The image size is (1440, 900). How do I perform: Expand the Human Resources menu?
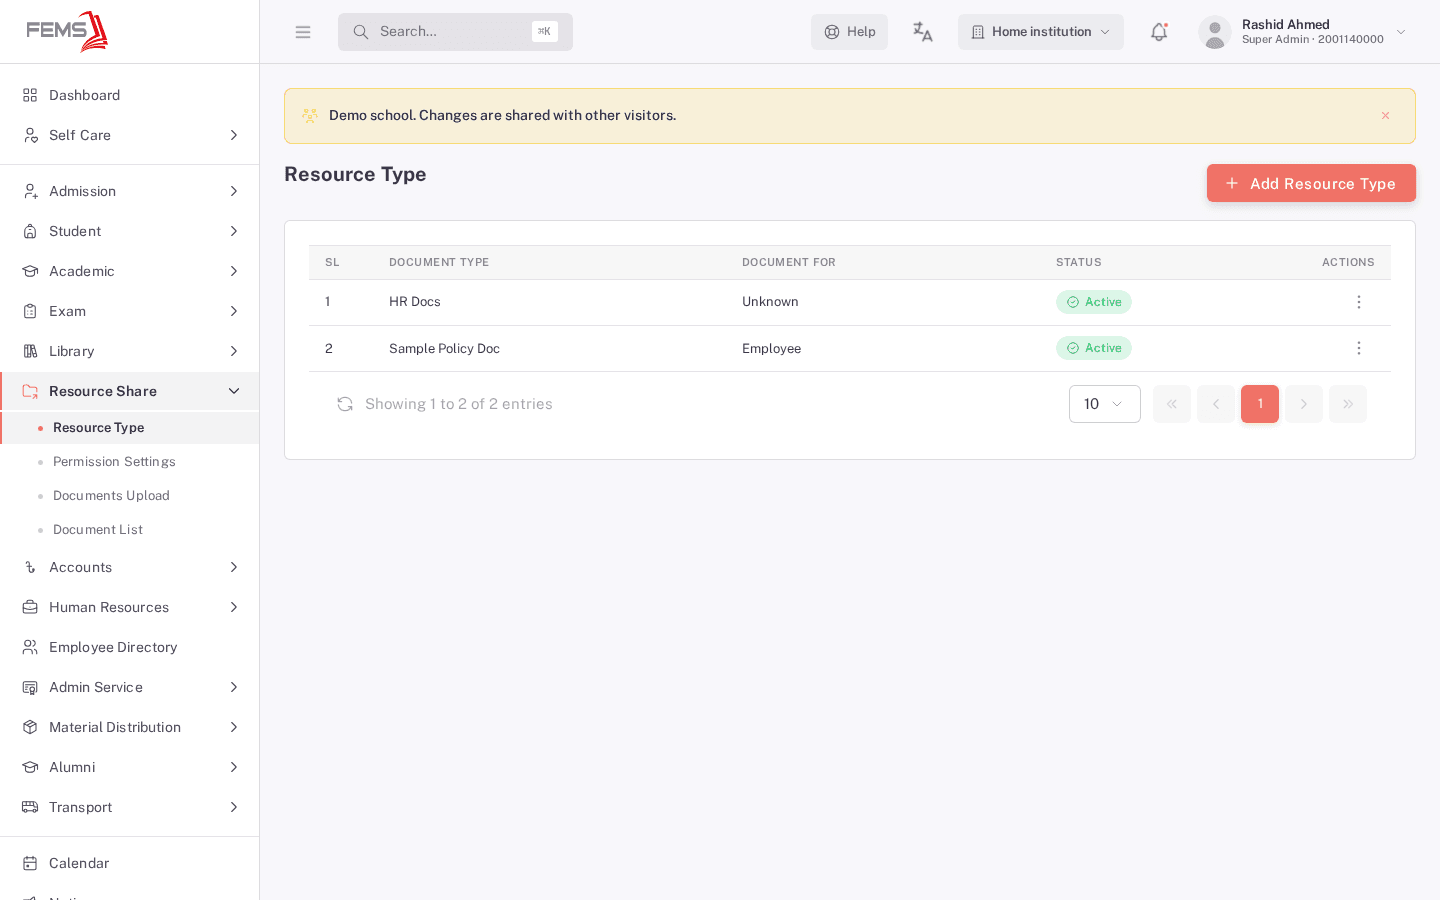coord(130,607)
